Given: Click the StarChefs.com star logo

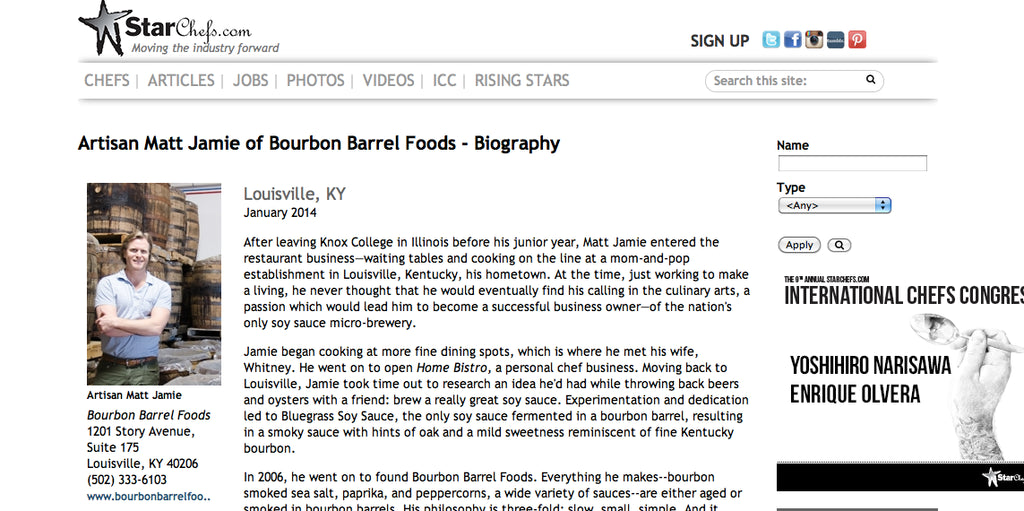Looking at the screenshot, I should (x=104, y=27).
